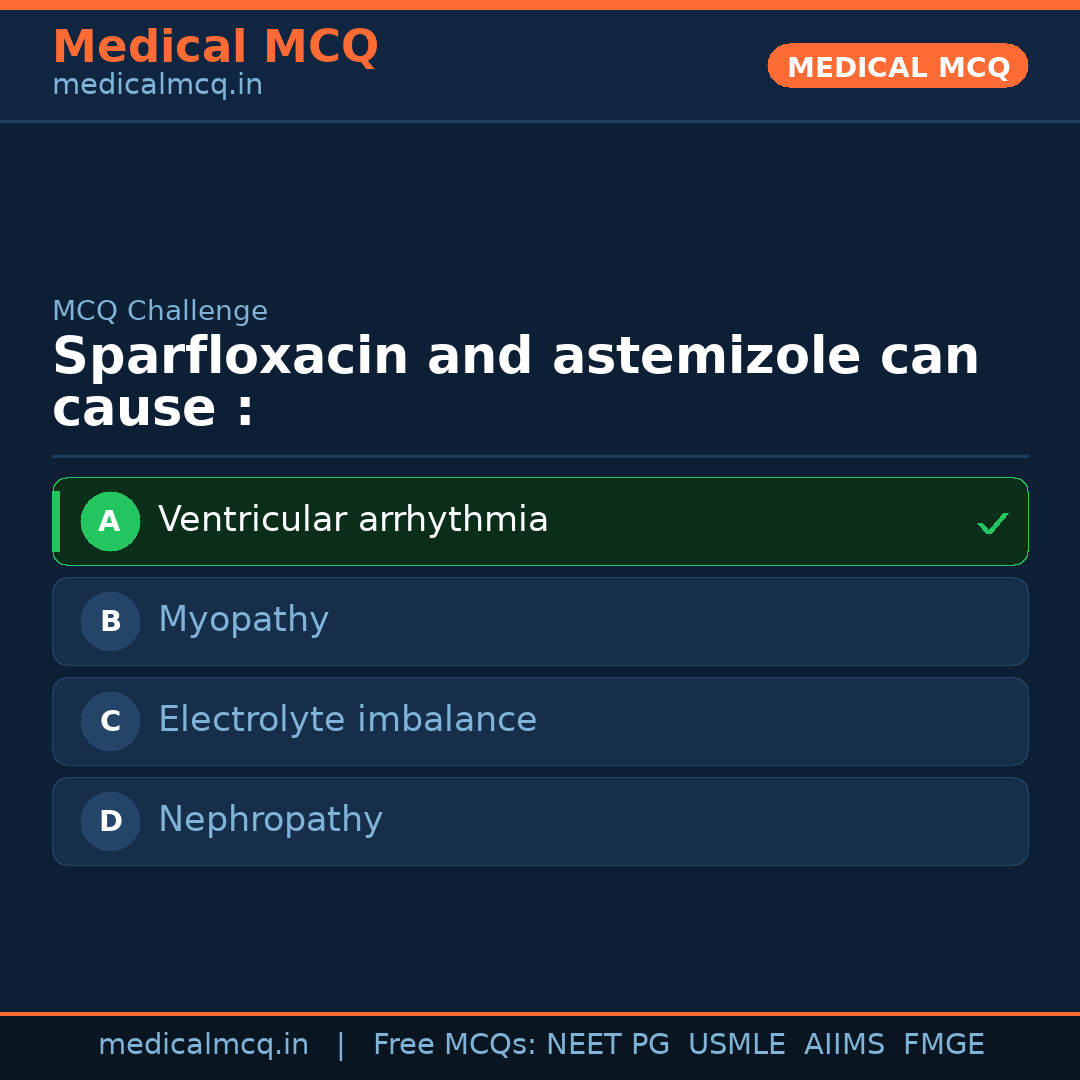Click the B option circle
The width and height of the screenshot is (1080, 1080).
pyautogui.click(x=110, y=621)
